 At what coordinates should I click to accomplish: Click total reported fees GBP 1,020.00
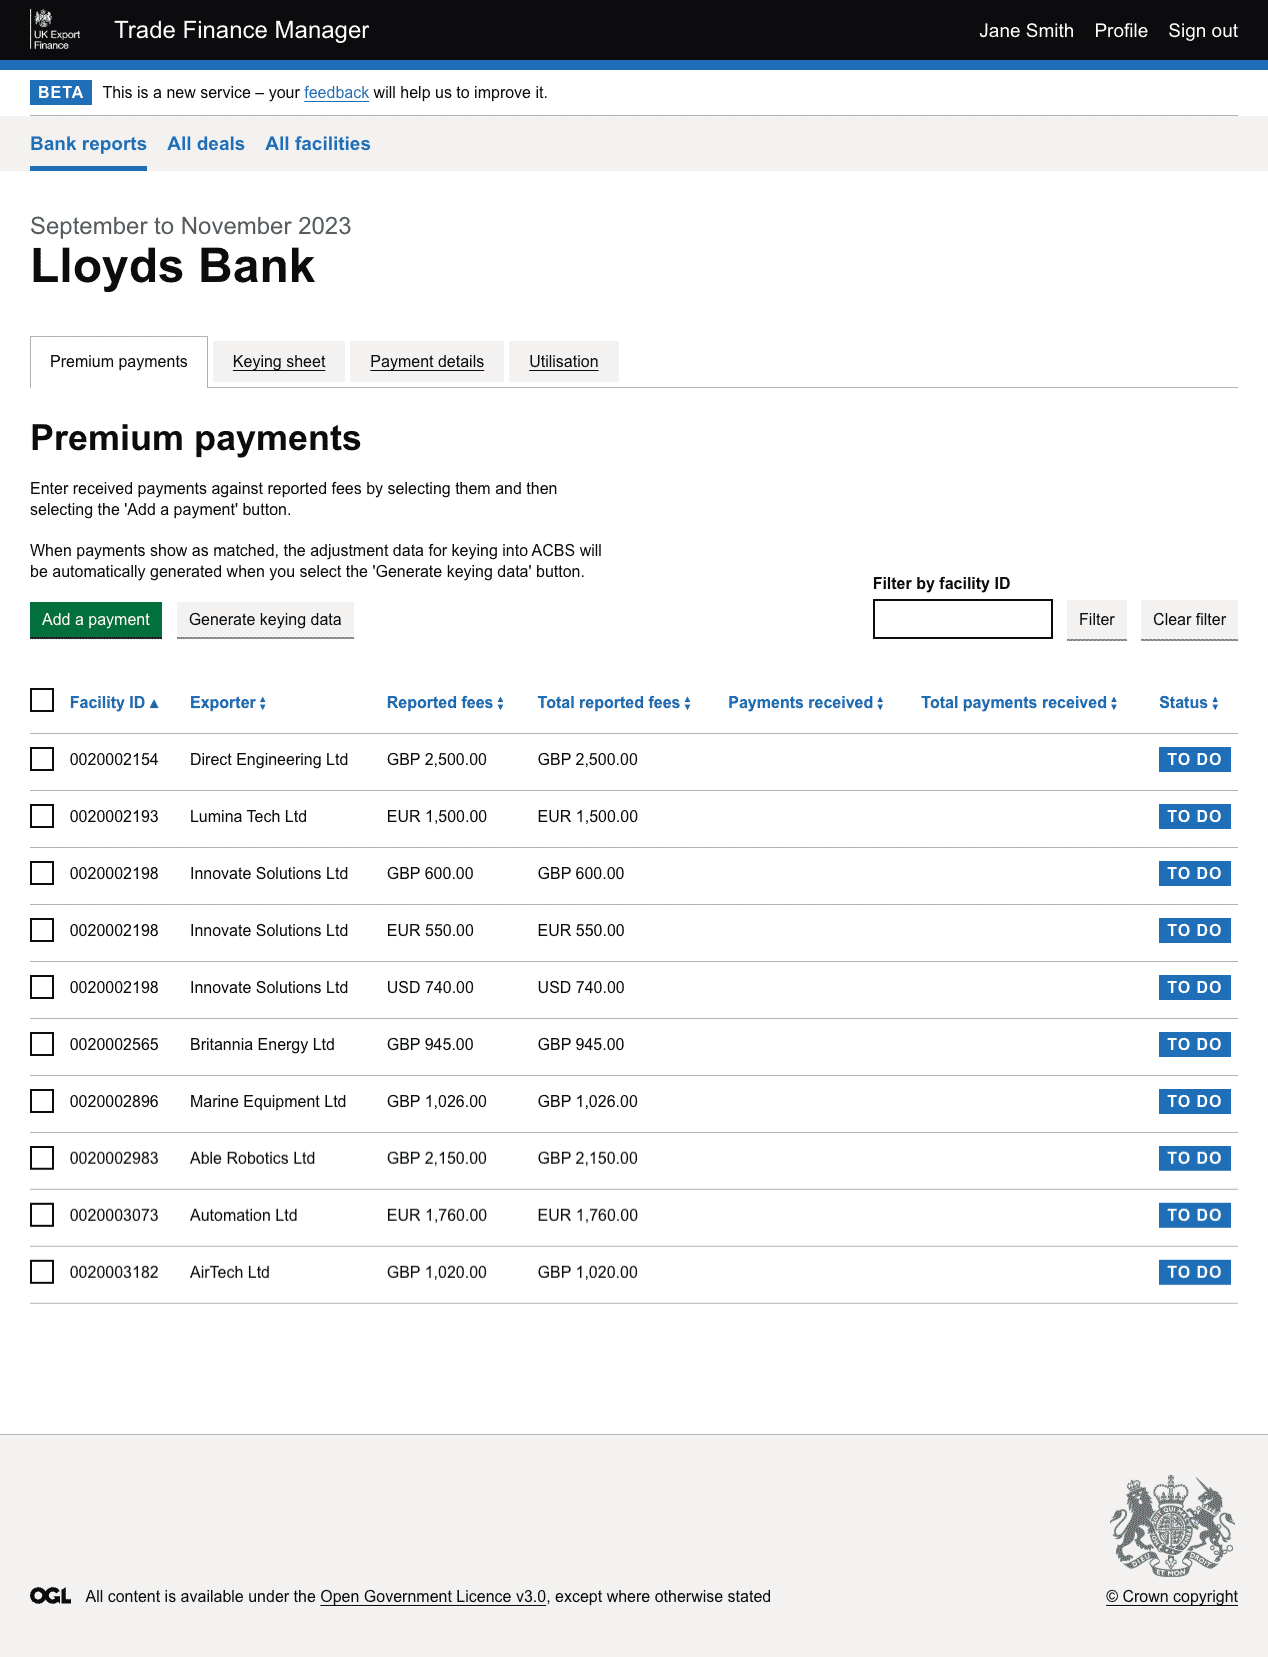coord(587,1272)
